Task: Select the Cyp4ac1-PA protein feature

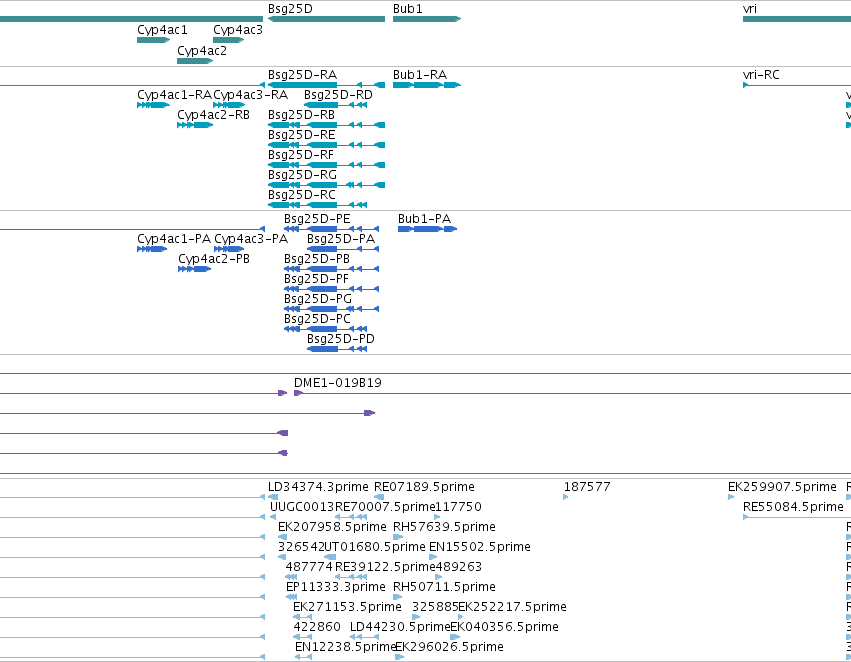Action: pos(152,249)
